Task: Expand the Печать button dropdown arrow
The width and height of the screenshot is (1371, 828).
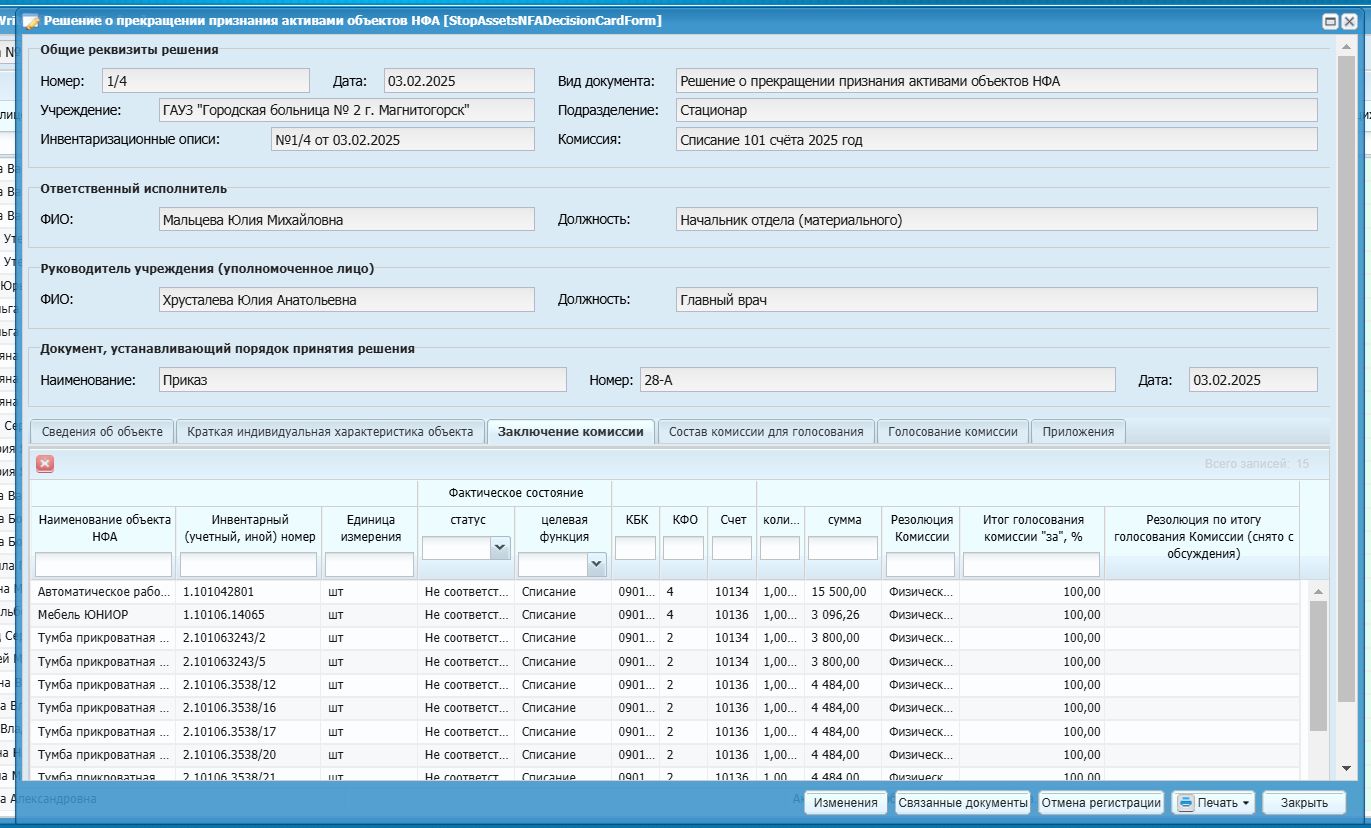Action: coord(1247,803)
